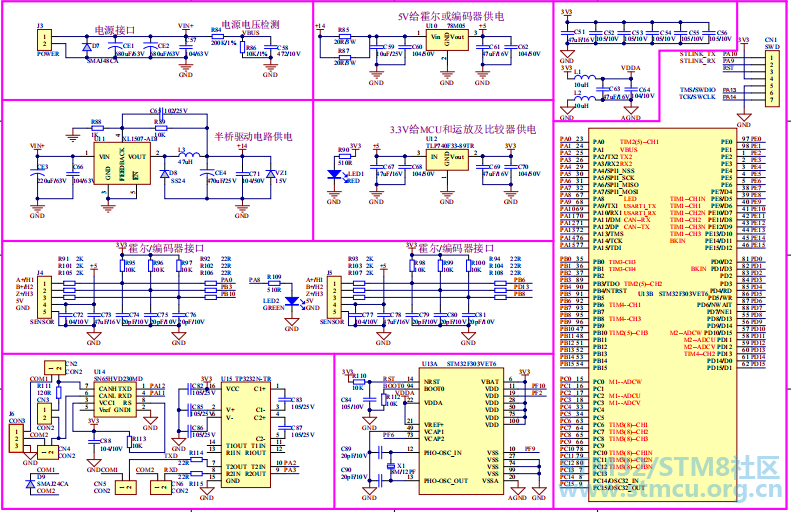791x512 pixels.
Task: Select the U12 TLP740F33 regulator chip
Action: [x=447, y=160]
